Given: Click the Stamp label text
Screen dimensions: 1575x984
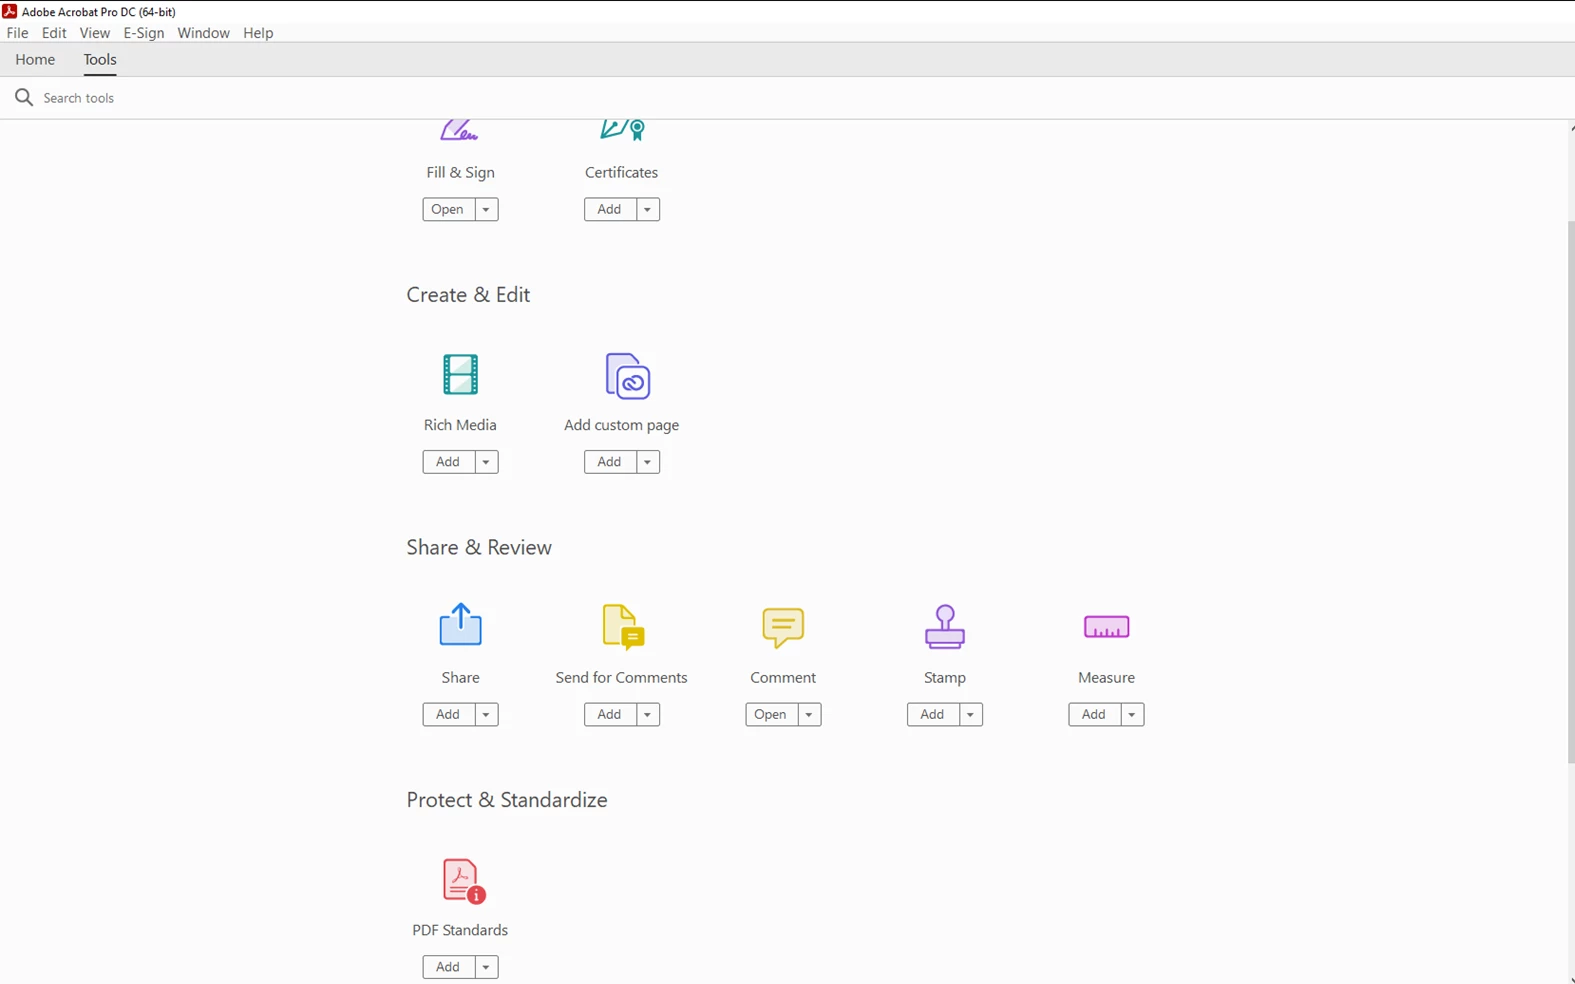Looking at the screenshot, I should click(945, 678).
